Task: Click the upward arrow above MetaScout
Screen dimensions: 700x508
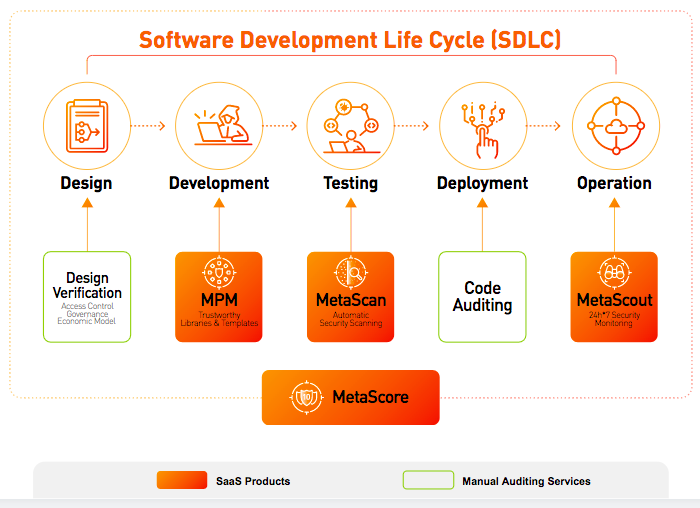Action: tap(615, 225)
